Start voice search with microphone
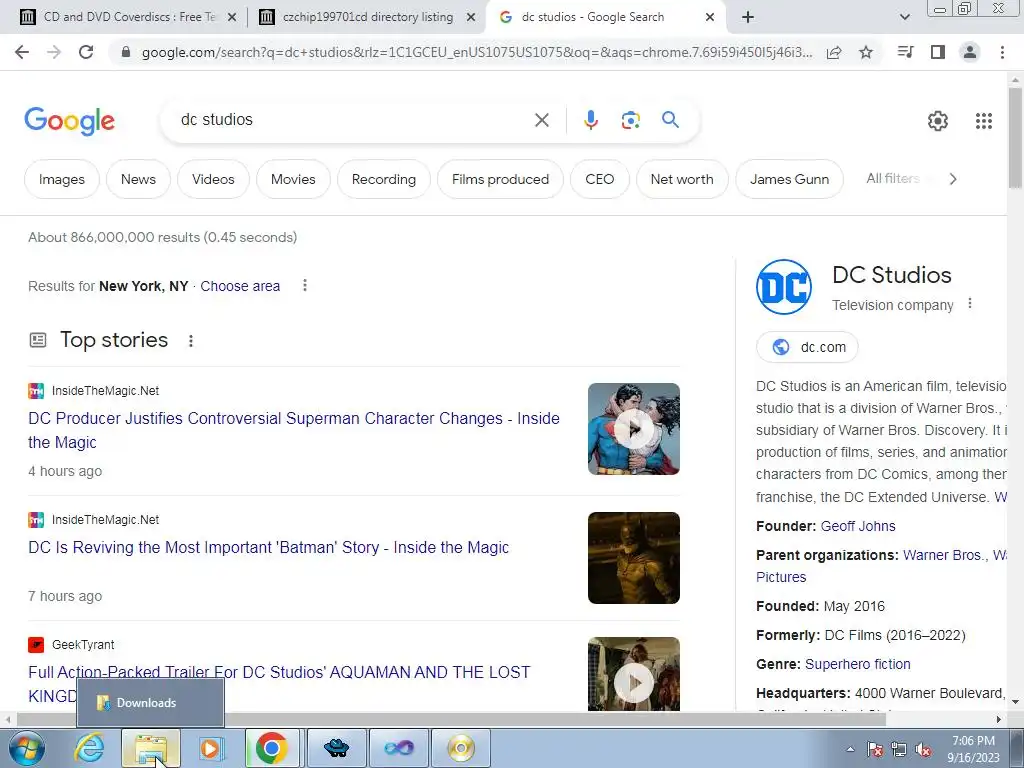Viewport: 1024px width, 768px height. pos(590,120)
